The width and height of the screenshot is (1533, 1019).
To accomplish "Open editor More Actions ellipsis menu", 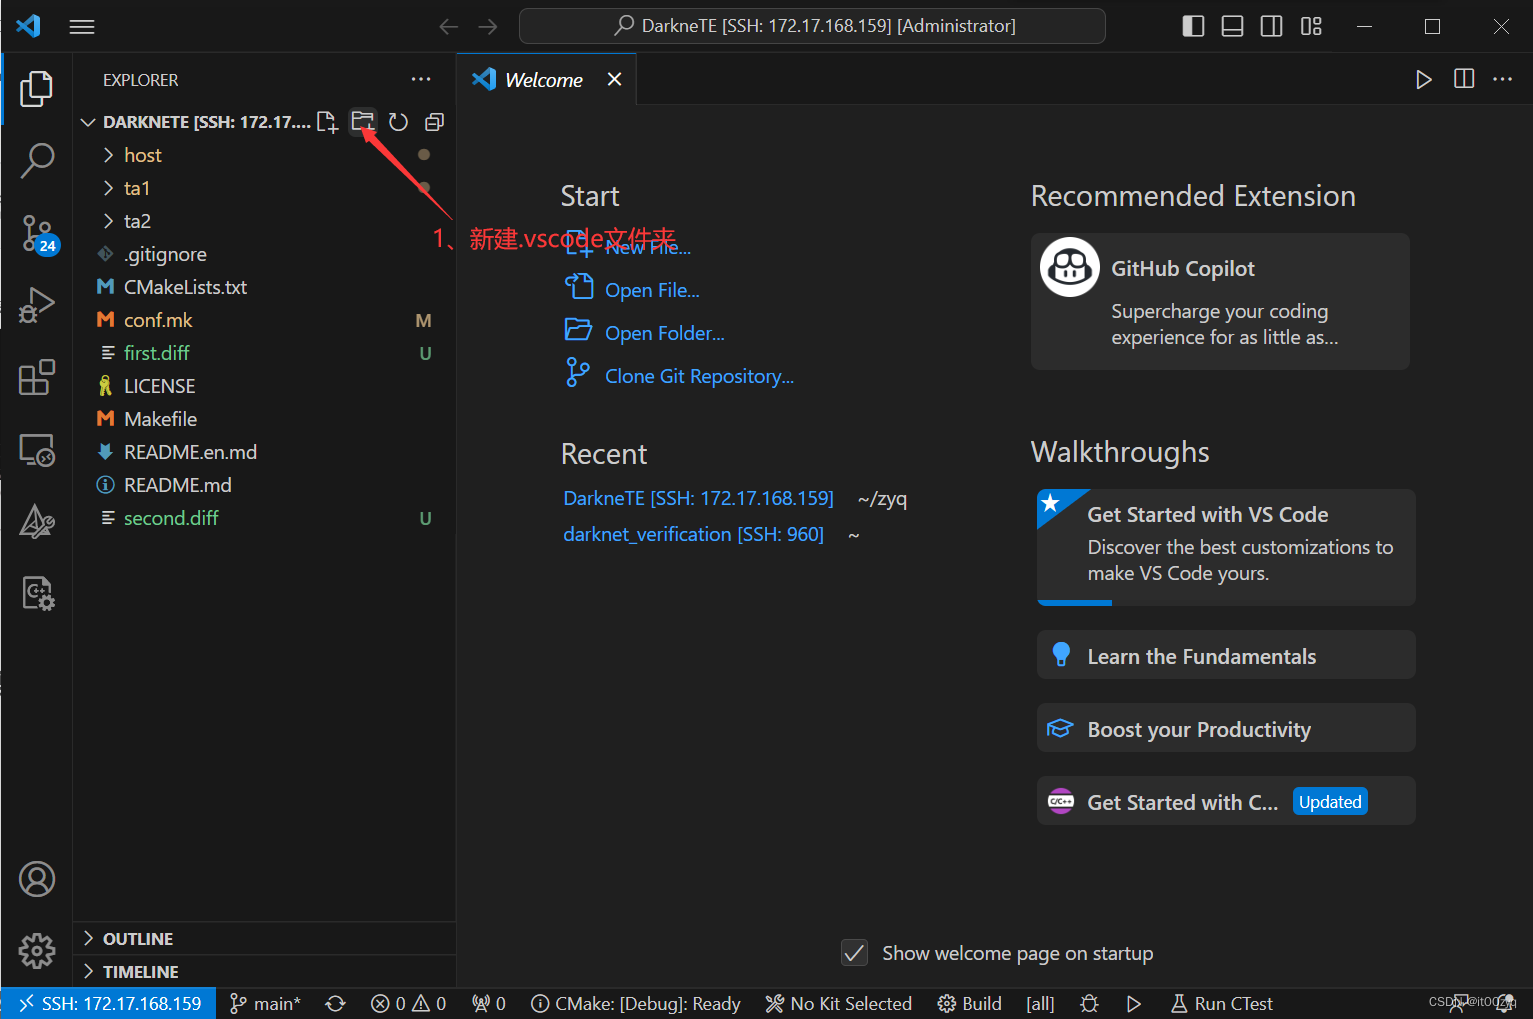I will pyautogui.click(x=1503, y=79).
